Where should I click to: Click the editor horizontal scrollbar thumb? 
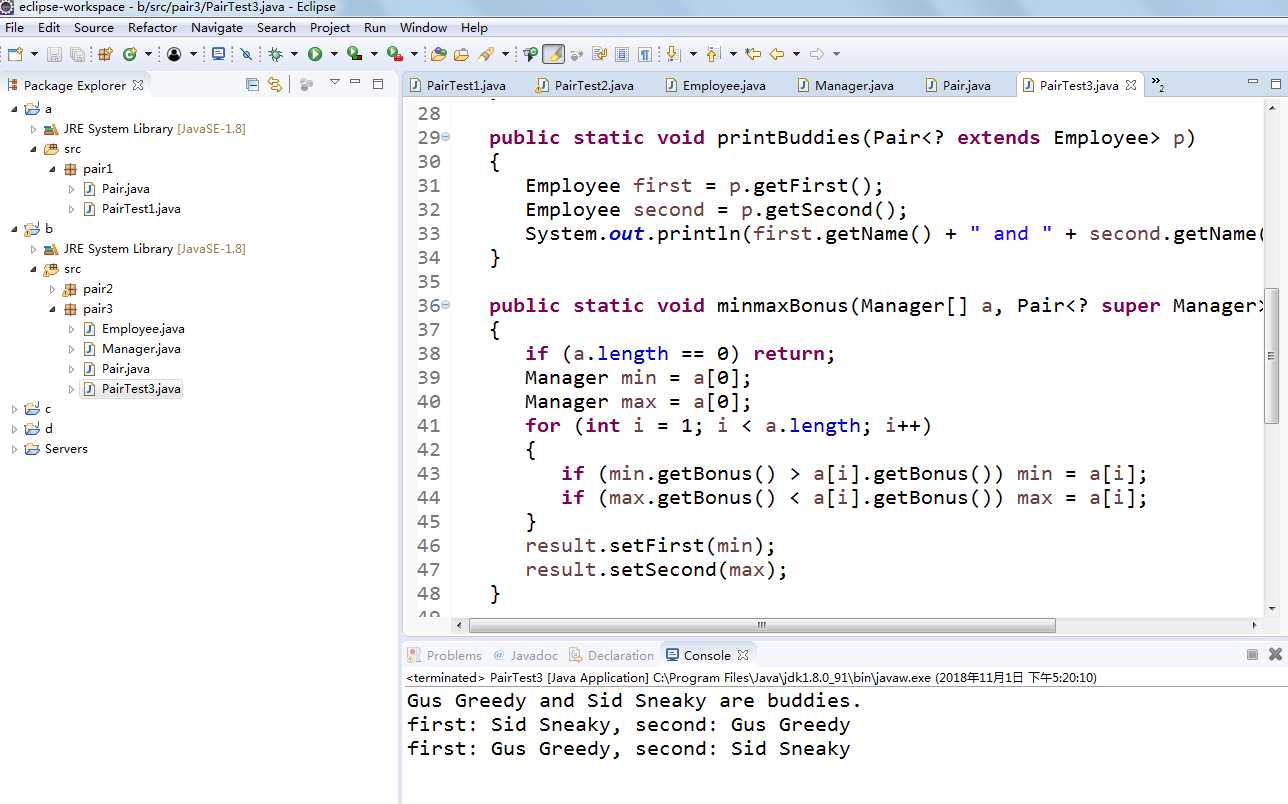pyautogui.click(x=762, y=626)
